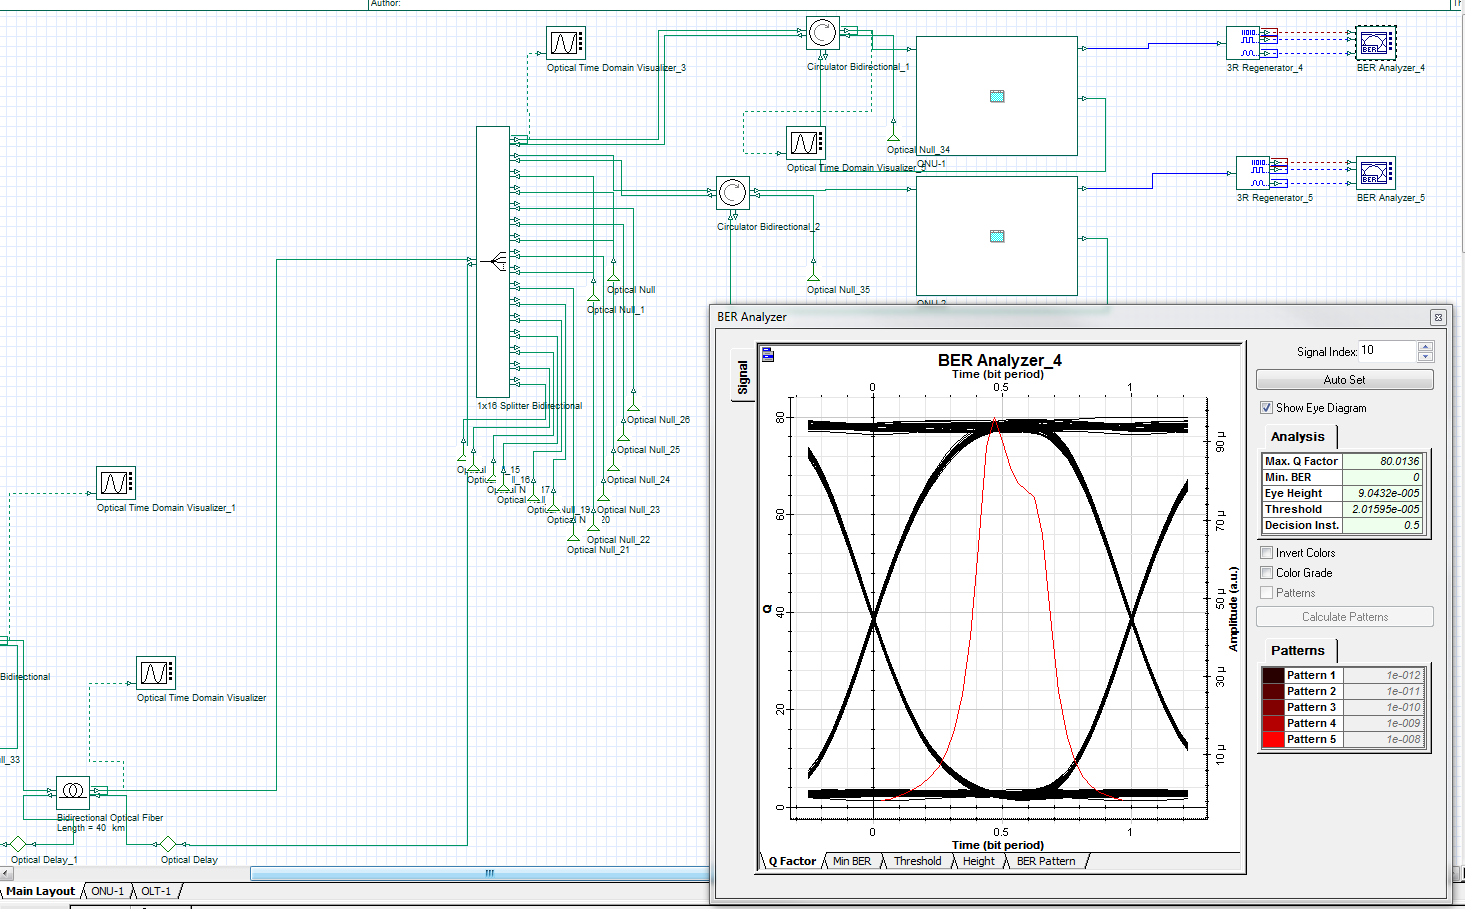The image size is (1465, 909).
Task: Select the 1x16 Splitter Bidirectional block
Action: coord(493,262)
